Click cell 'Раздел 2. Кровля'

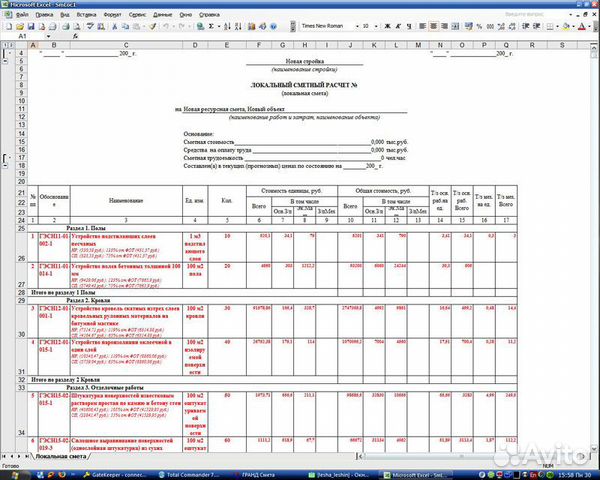pos(88,300)
